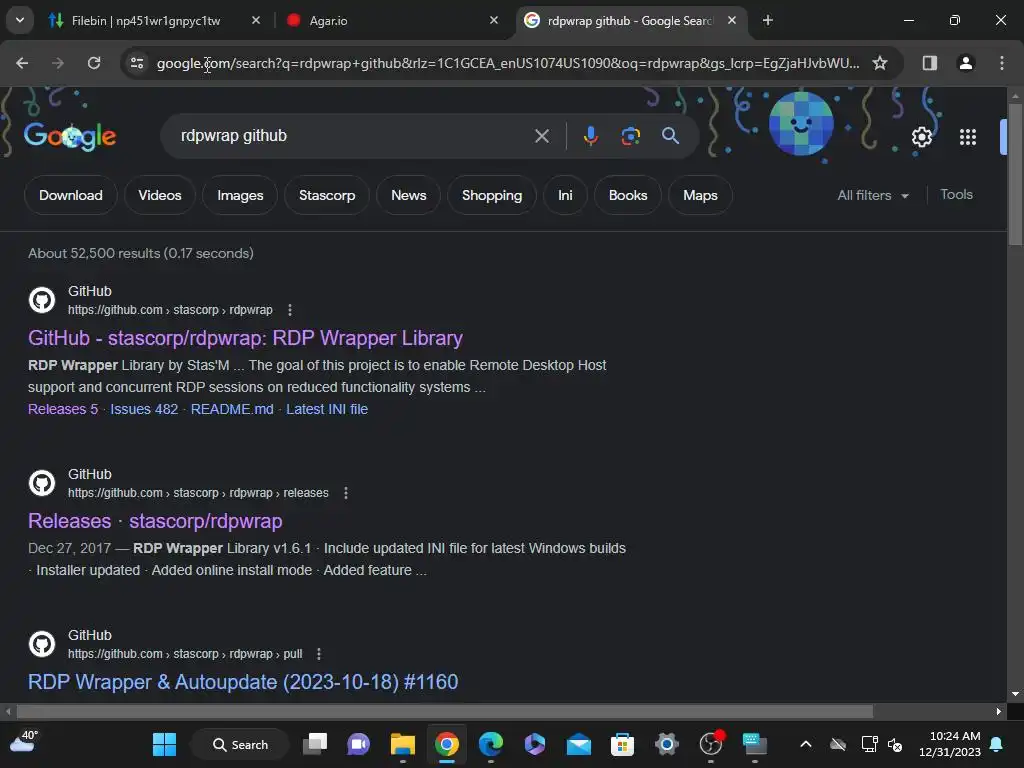Submit search with the magnifier icon
This screenshot has height=768, width=1024.
pyautogui.click(x=670, y=136)
